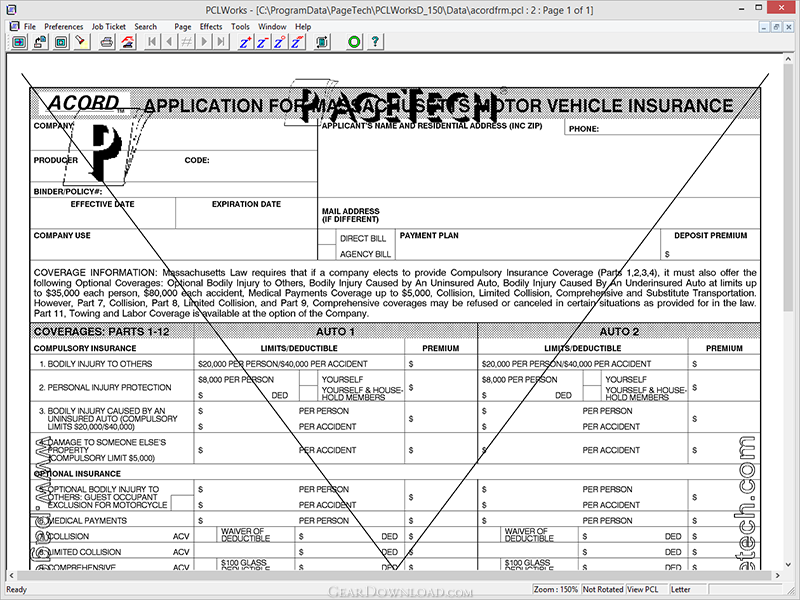
Task: Click the green circle toolbar icon
Action: click(354, 42)
